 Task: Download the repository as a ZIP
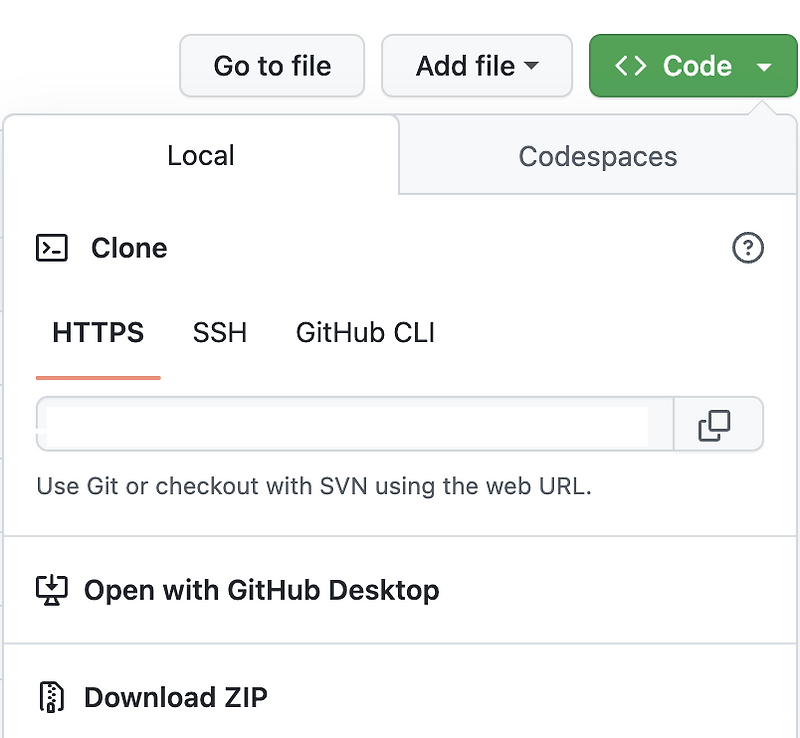(175, 697)
